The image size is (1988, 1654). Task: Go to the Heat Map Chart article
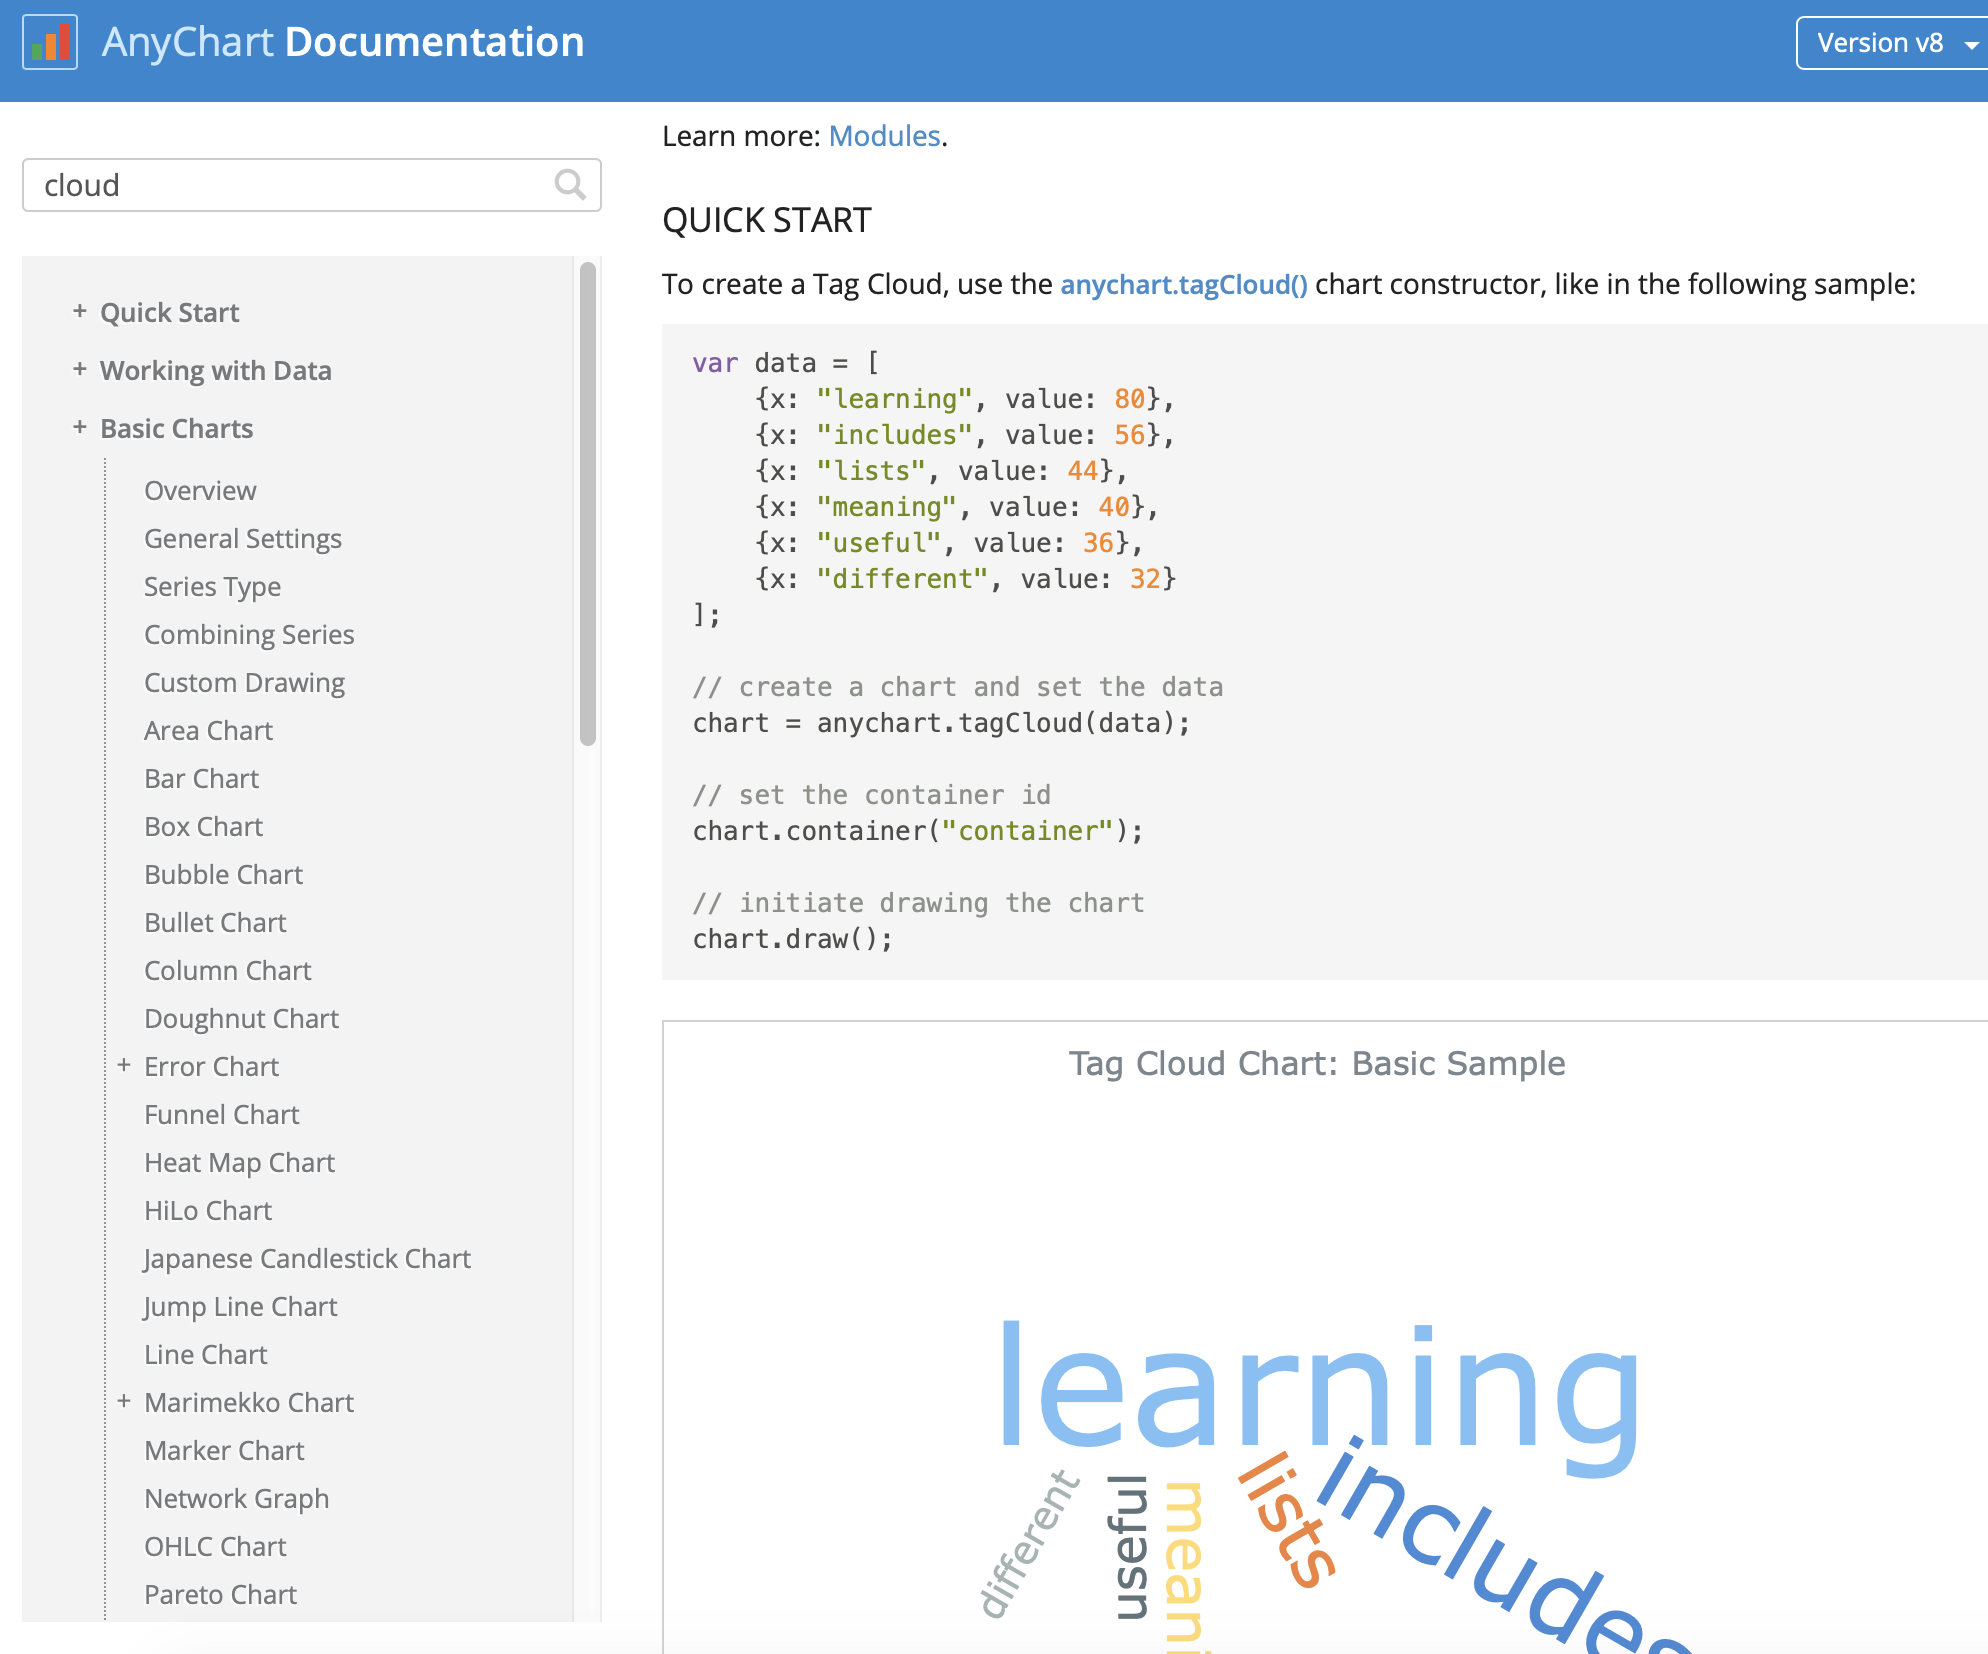tap(239, 1163)
